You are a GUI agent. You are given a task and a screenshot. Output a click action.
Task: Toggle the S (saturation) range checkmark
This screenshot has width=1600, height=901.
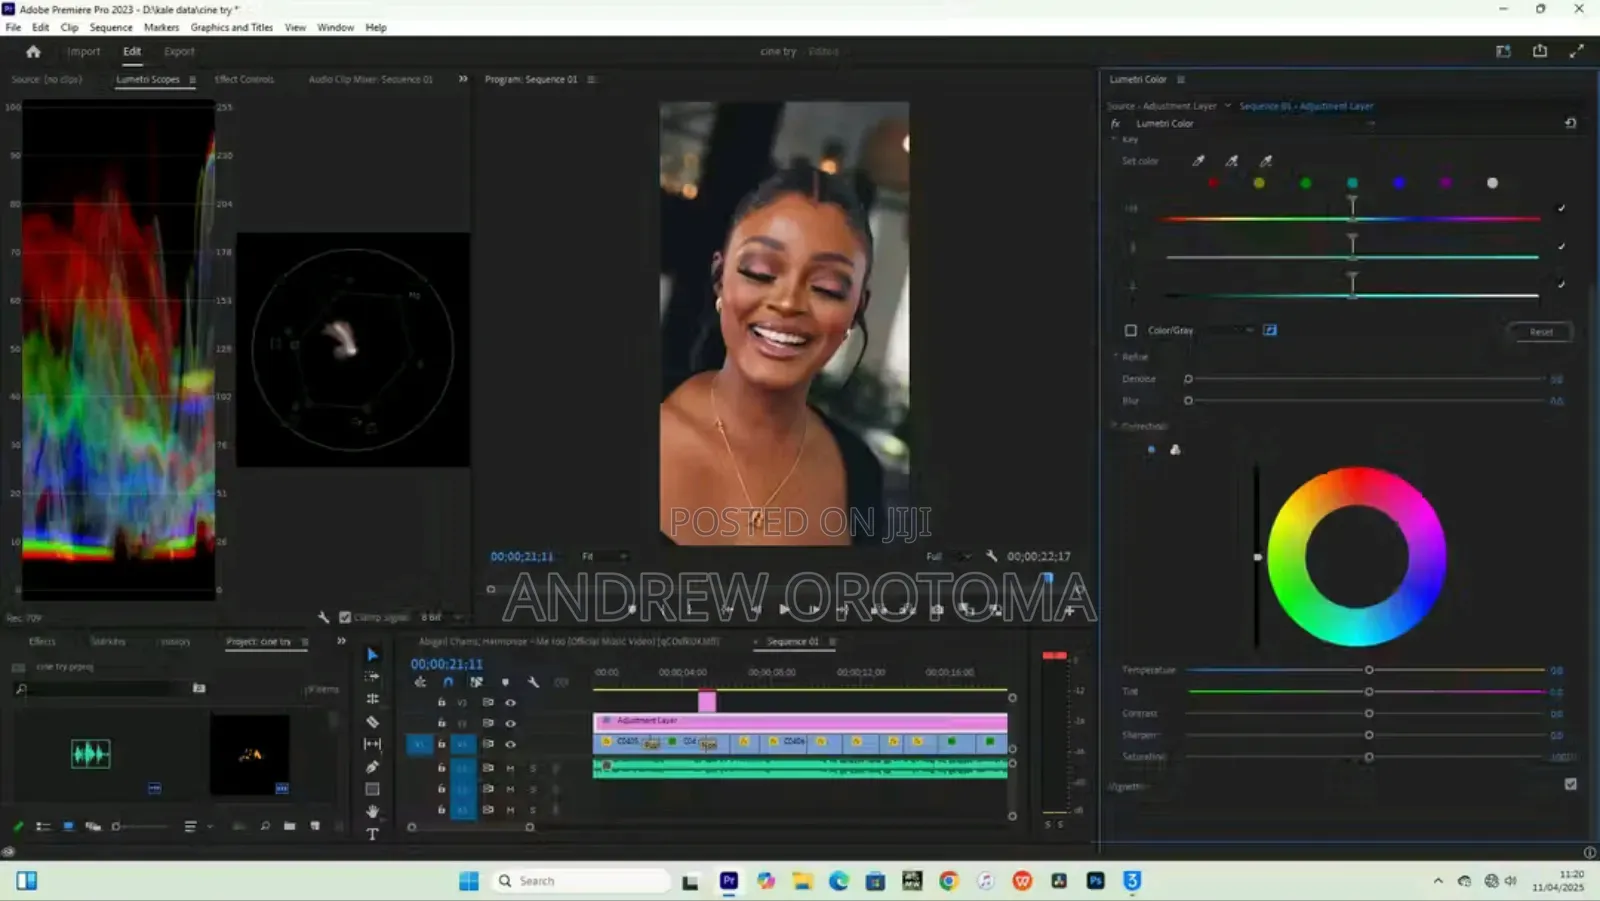click(x=1561, y=246)
